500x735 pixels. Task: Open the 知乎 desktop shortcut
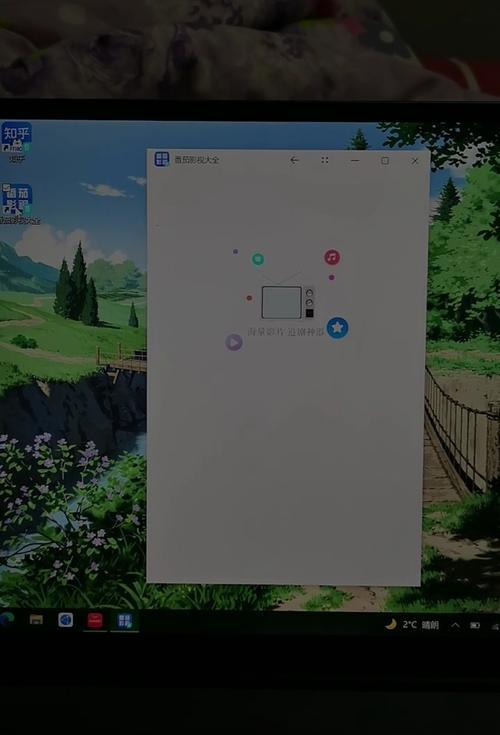(16, 142)
